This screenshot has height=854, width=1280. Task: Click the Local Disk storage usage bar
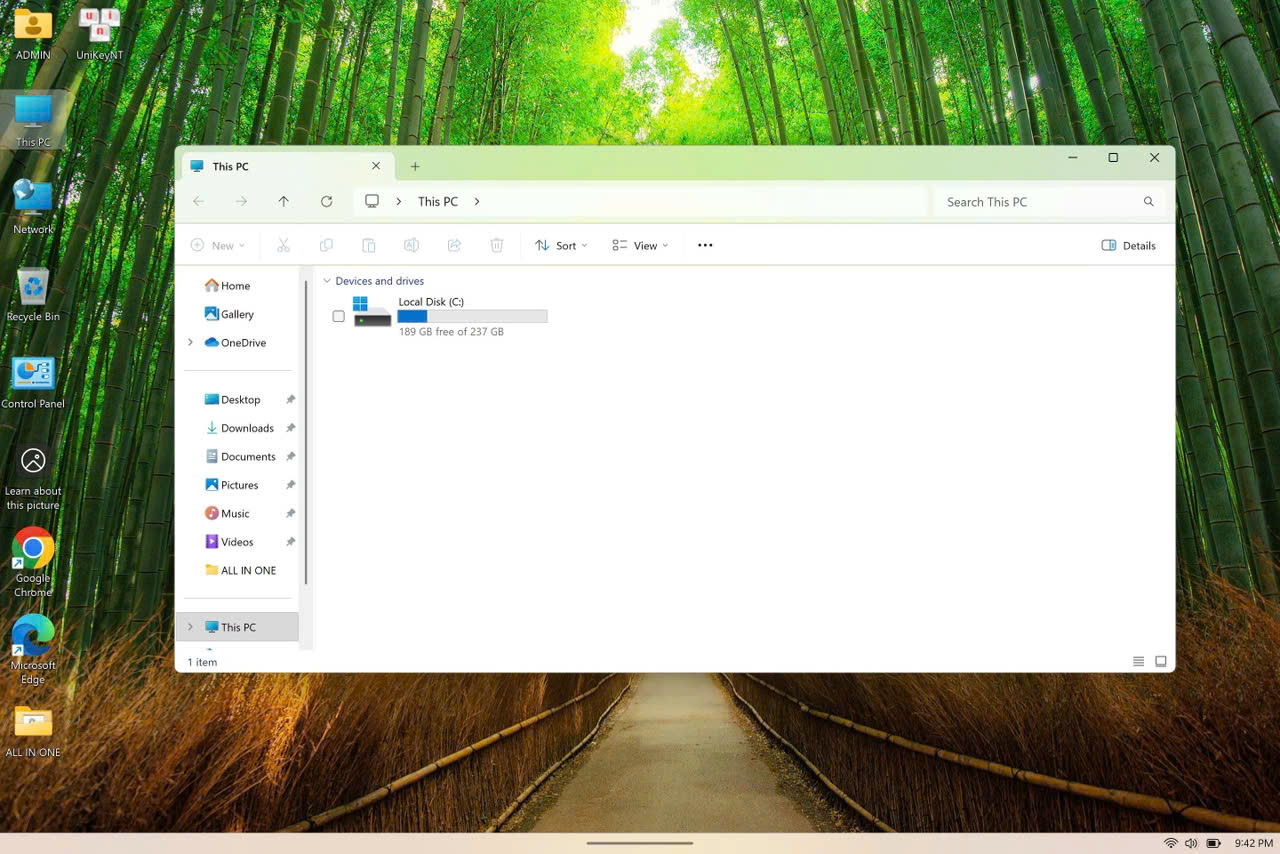pos(472,317)
